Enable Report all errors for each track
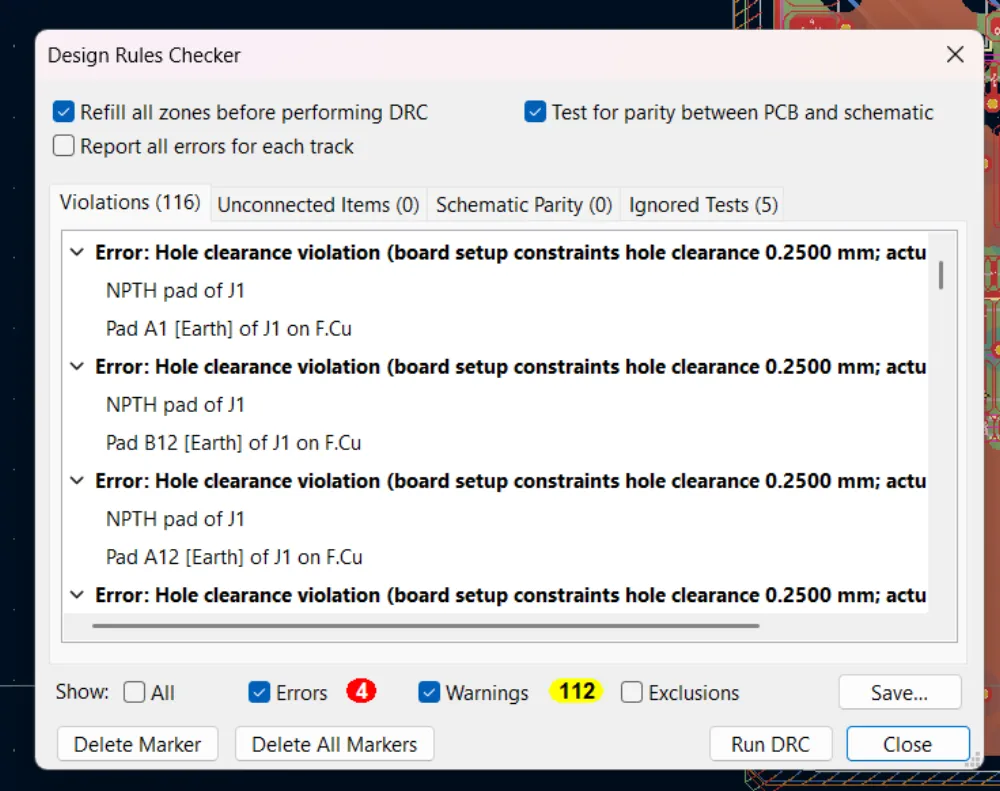1000x791 pixels. click(x=64, y=146)
